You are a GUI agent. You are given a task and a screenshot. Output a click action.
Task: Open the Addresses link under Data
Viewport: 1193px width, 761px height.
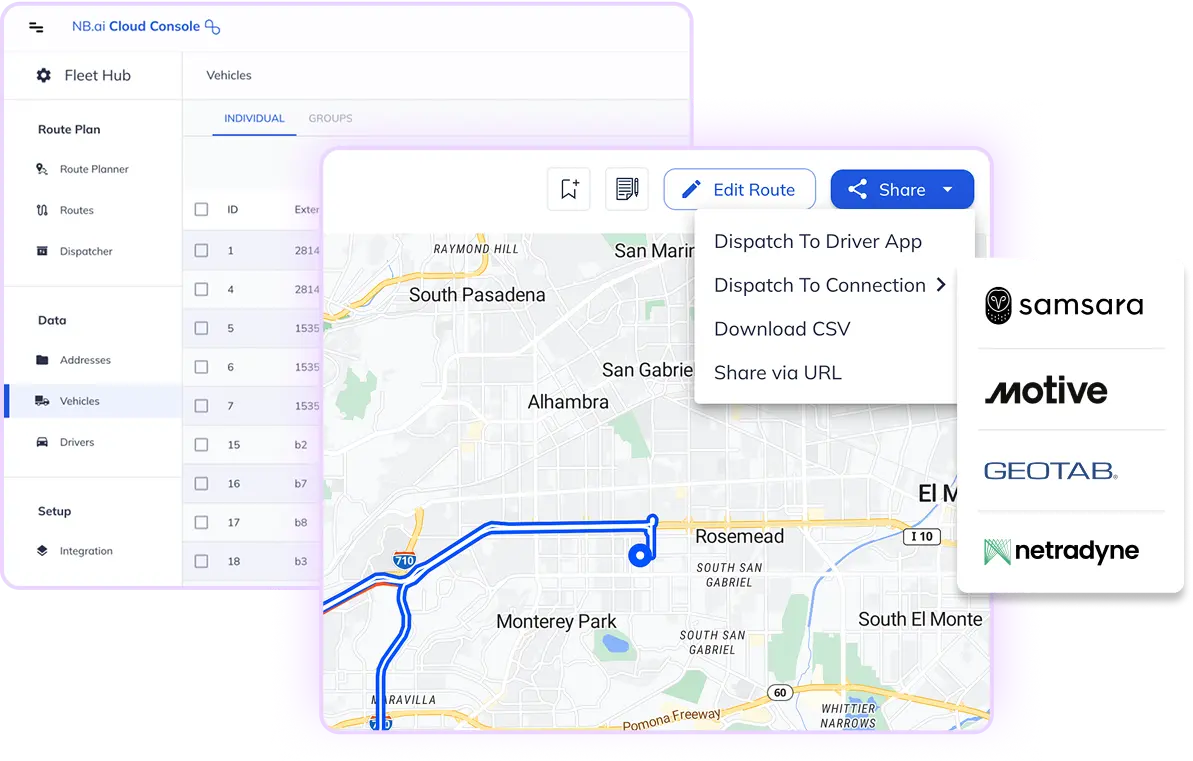tap(85, 360)
